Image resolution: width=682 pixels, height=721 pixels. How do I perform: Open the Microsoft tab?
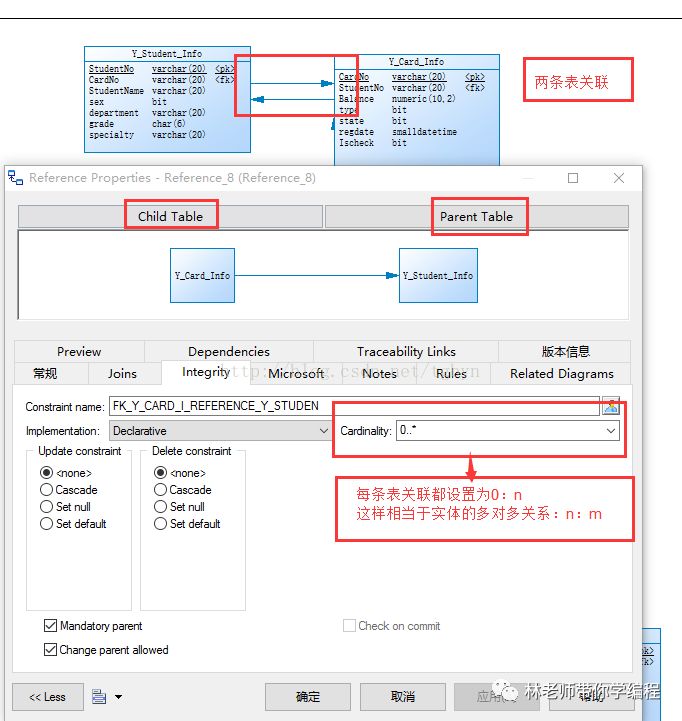(296, 373)
